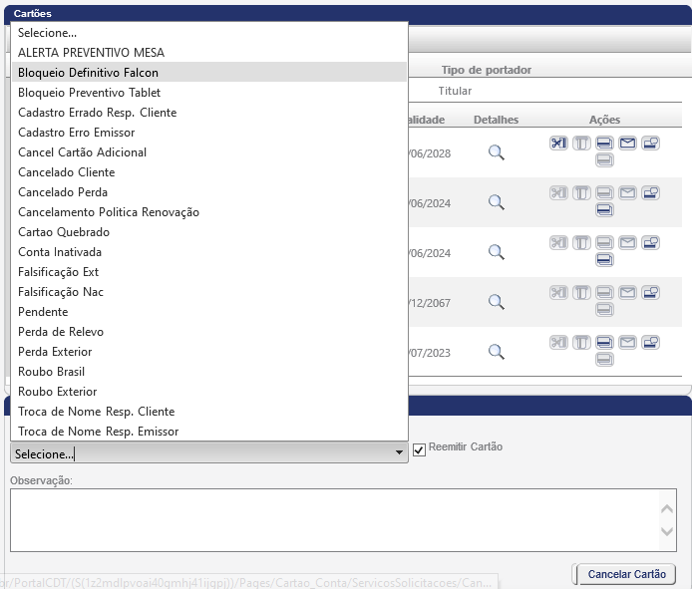Open details magnifier for card expiring 06/2028
Viewport: 692px width, 589px height.
pyautogui.click(x=496, y=152)
